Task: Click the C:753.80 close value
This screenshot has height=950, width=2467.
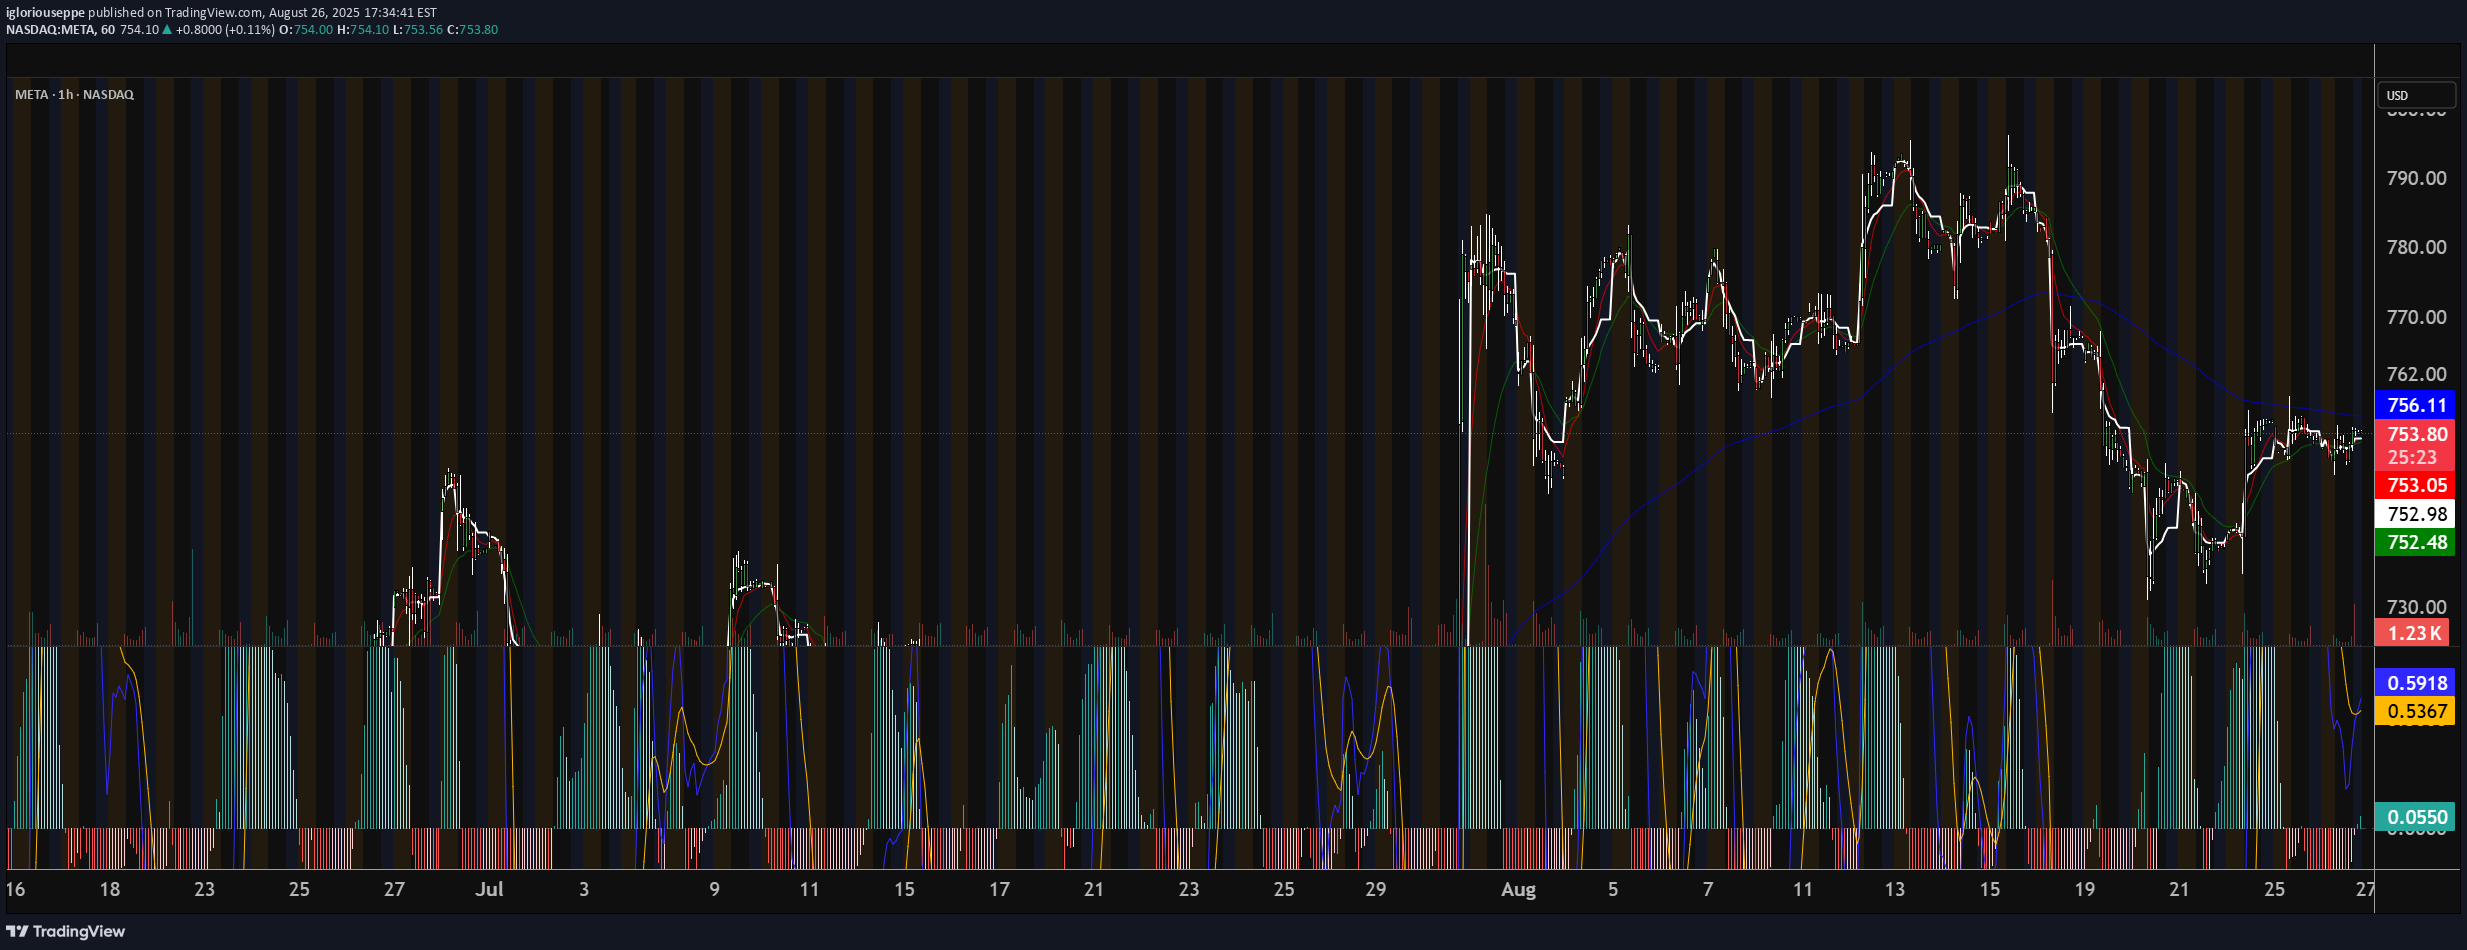Action: tap(472, 30)
